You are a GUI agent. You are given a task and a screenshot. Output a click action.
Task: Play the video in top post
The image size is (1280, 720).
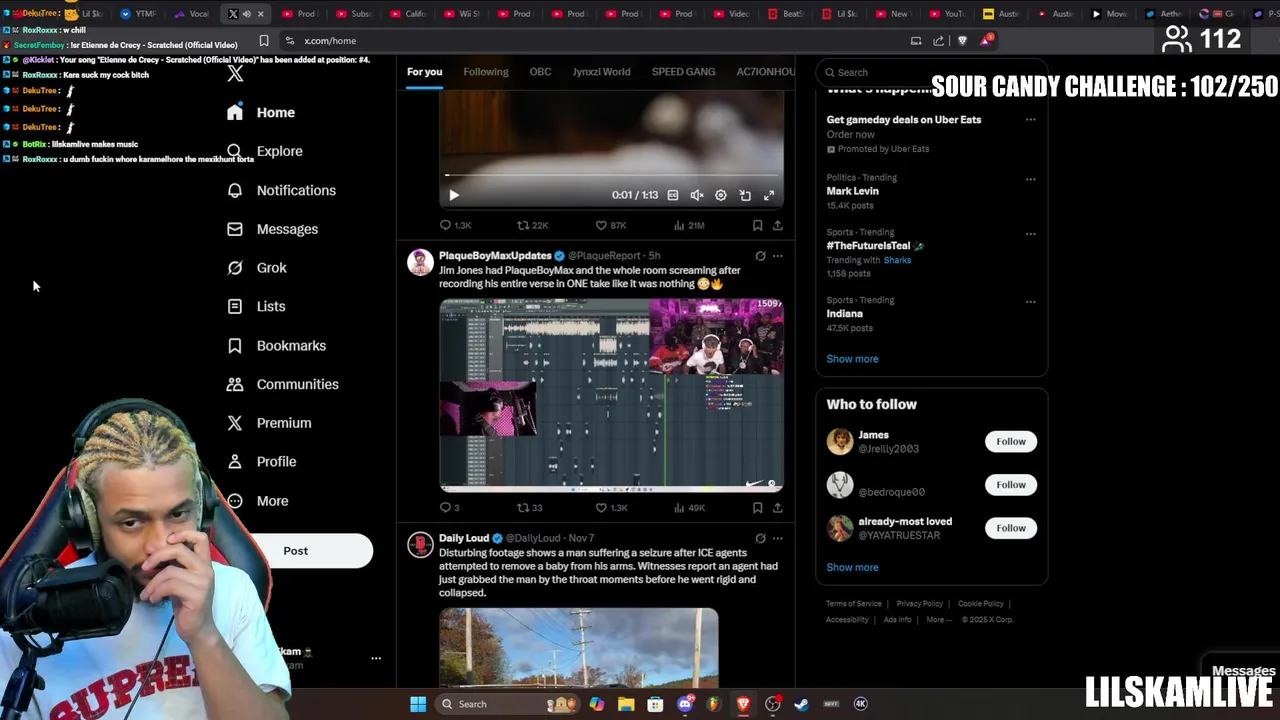click(x=453, y=196)
